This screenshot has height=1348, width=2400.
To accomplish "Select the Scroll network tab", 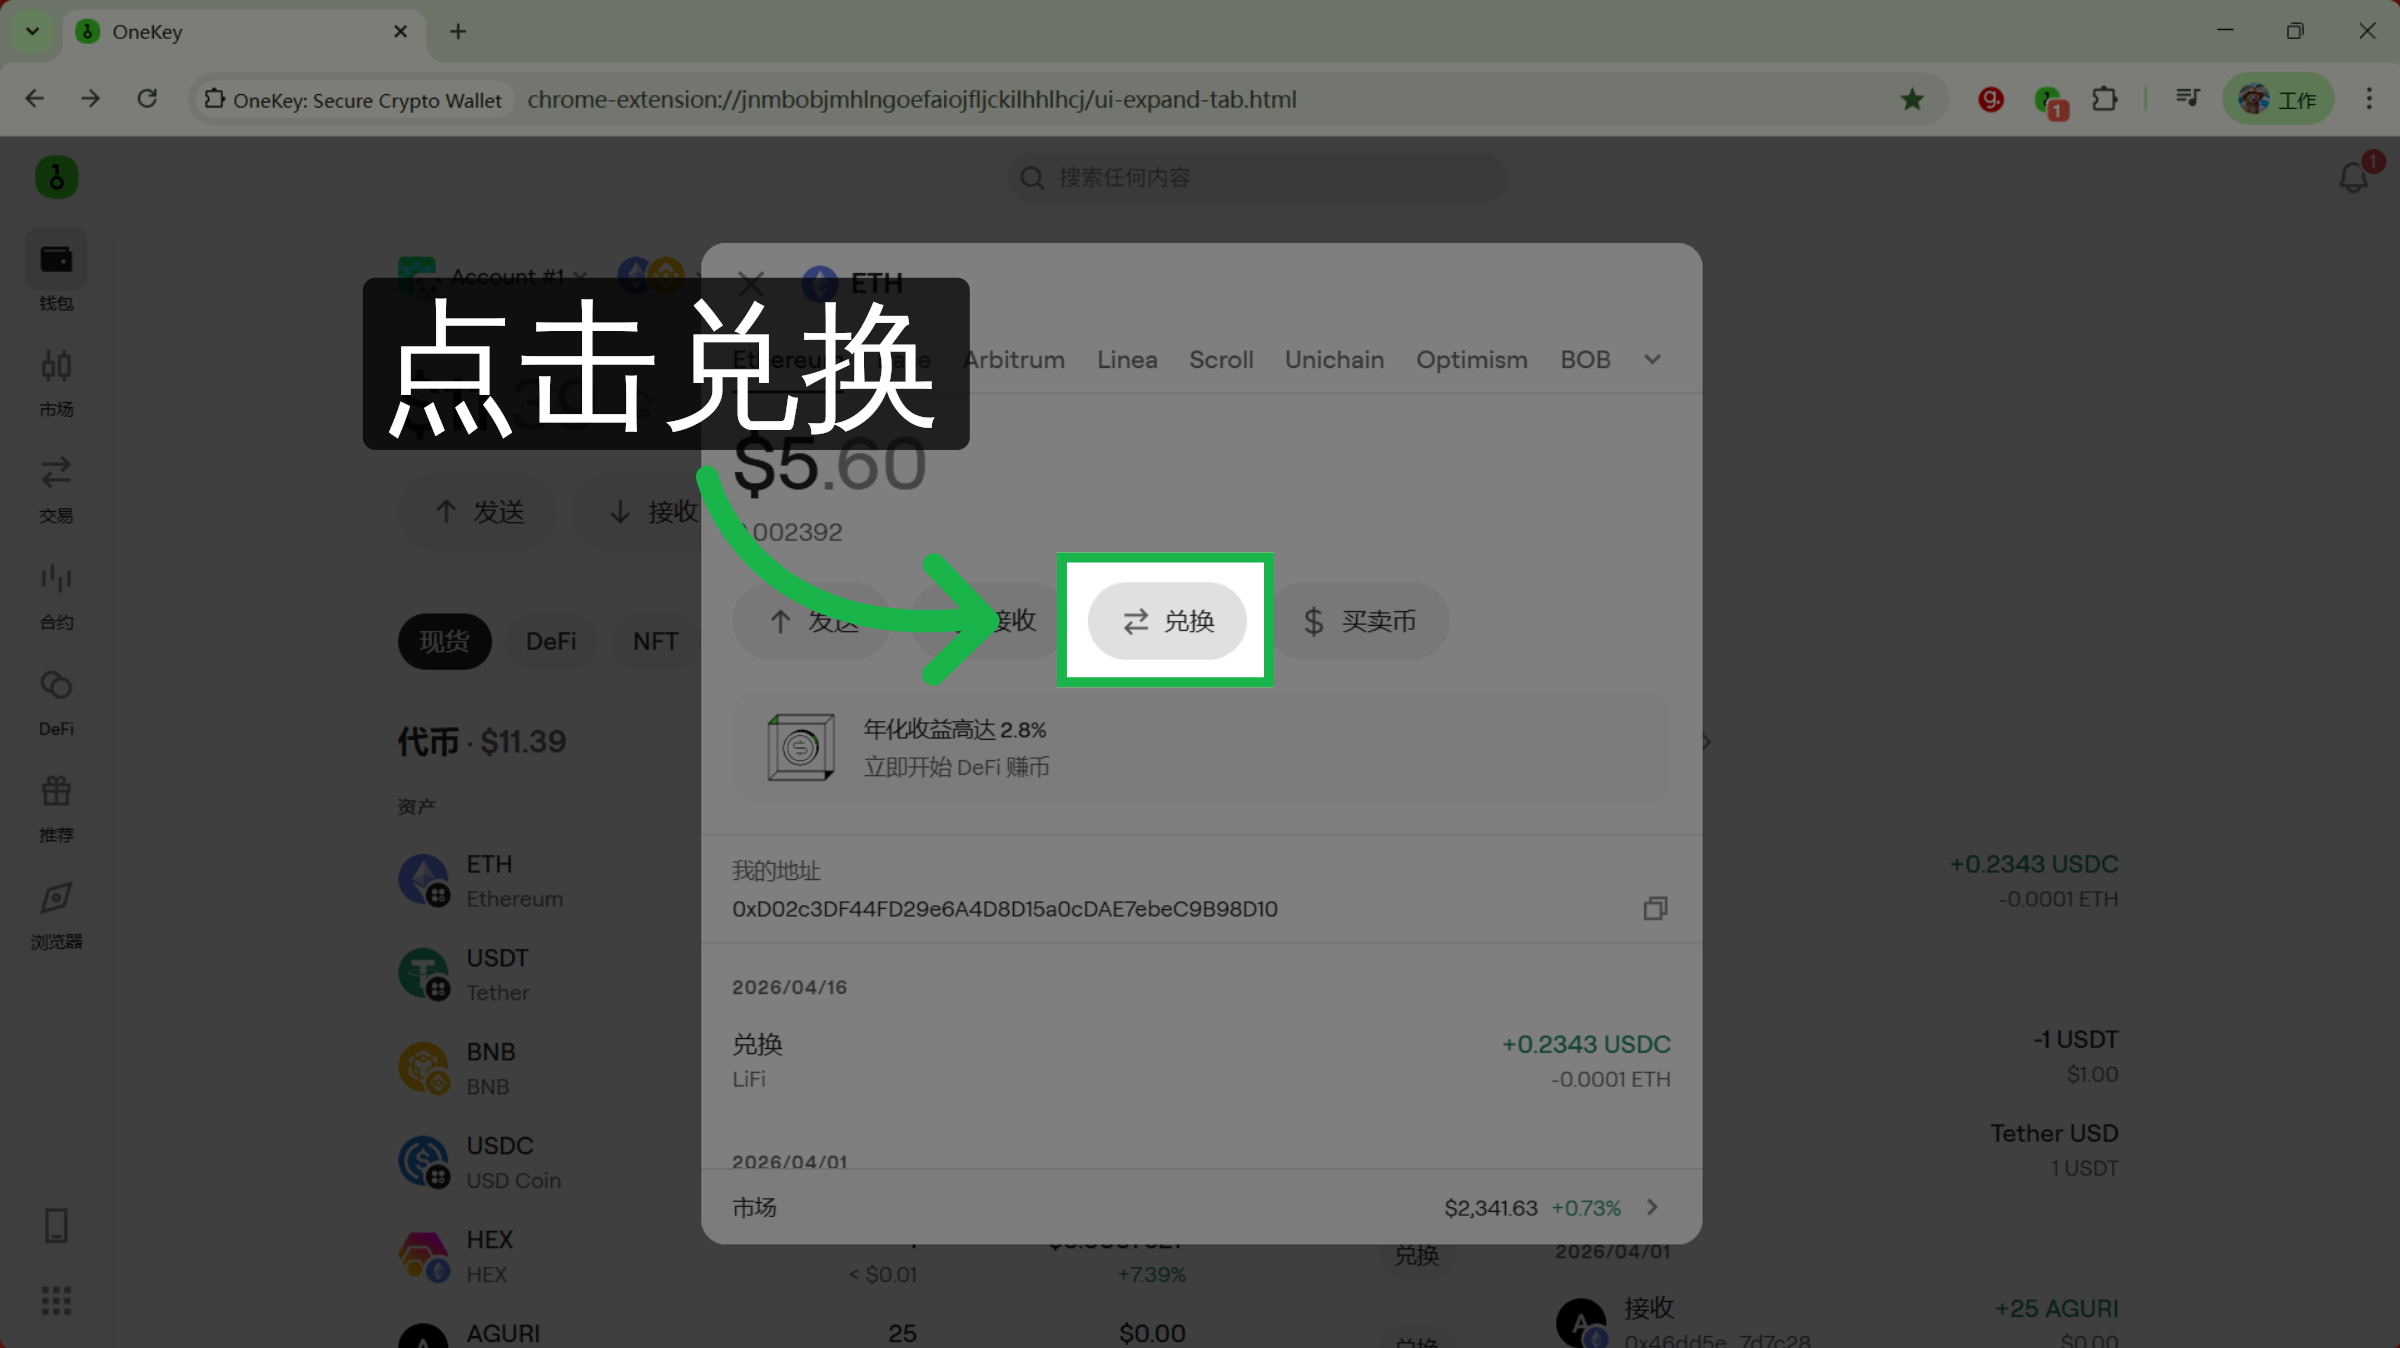I will tap(1221, 360).
